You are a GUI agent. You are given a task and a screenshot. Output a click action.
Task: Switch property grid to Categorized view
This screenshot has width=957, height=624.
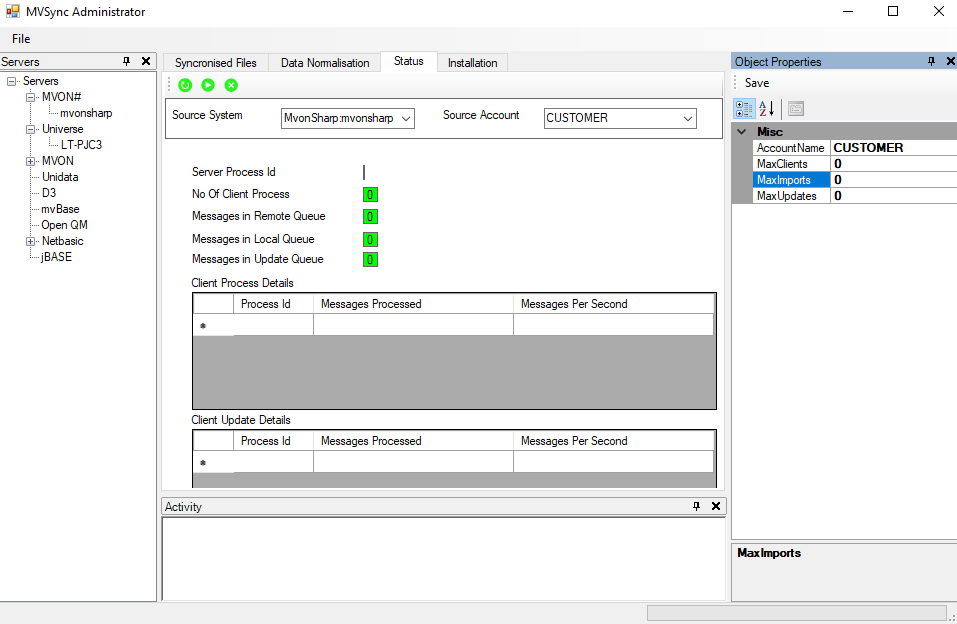pyautogui.click(x=744, y=108)
